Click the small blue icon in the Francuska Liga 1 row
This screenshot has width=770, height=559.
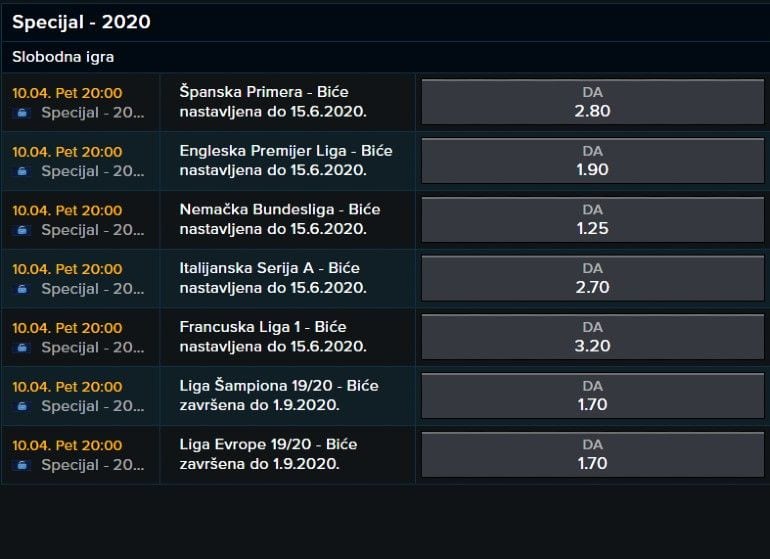click(22, 347)
